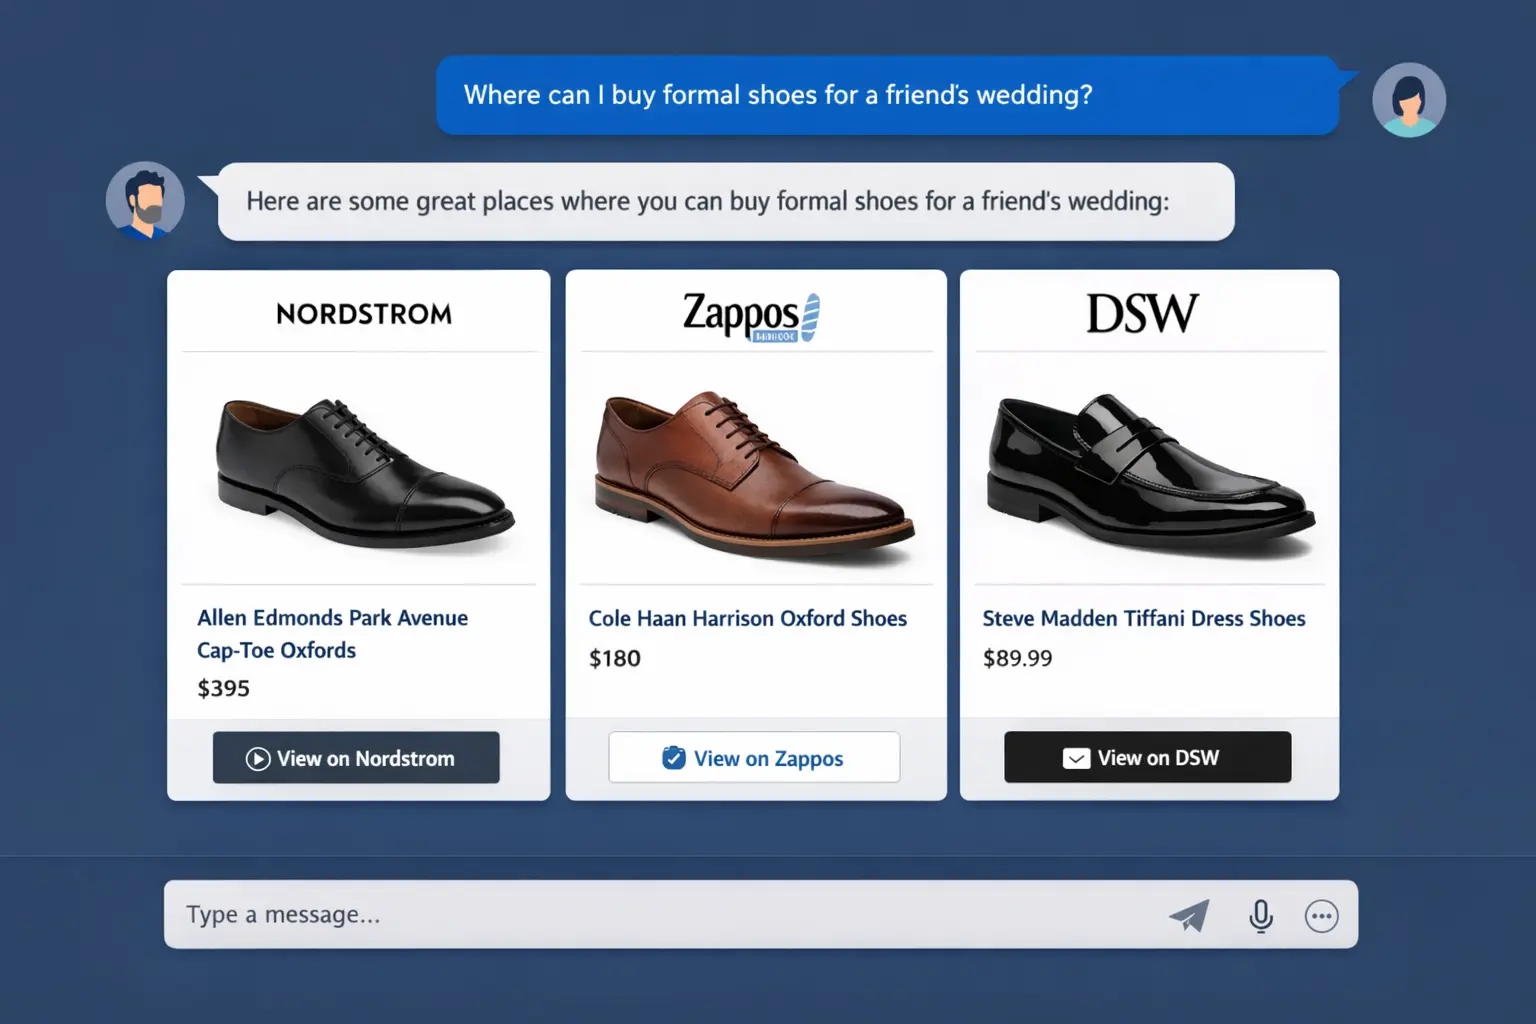Click the play icon on the Nordstrom button
Image resolution: width=1536 pixels, height=1024 pixels.
tap(258, 760)
